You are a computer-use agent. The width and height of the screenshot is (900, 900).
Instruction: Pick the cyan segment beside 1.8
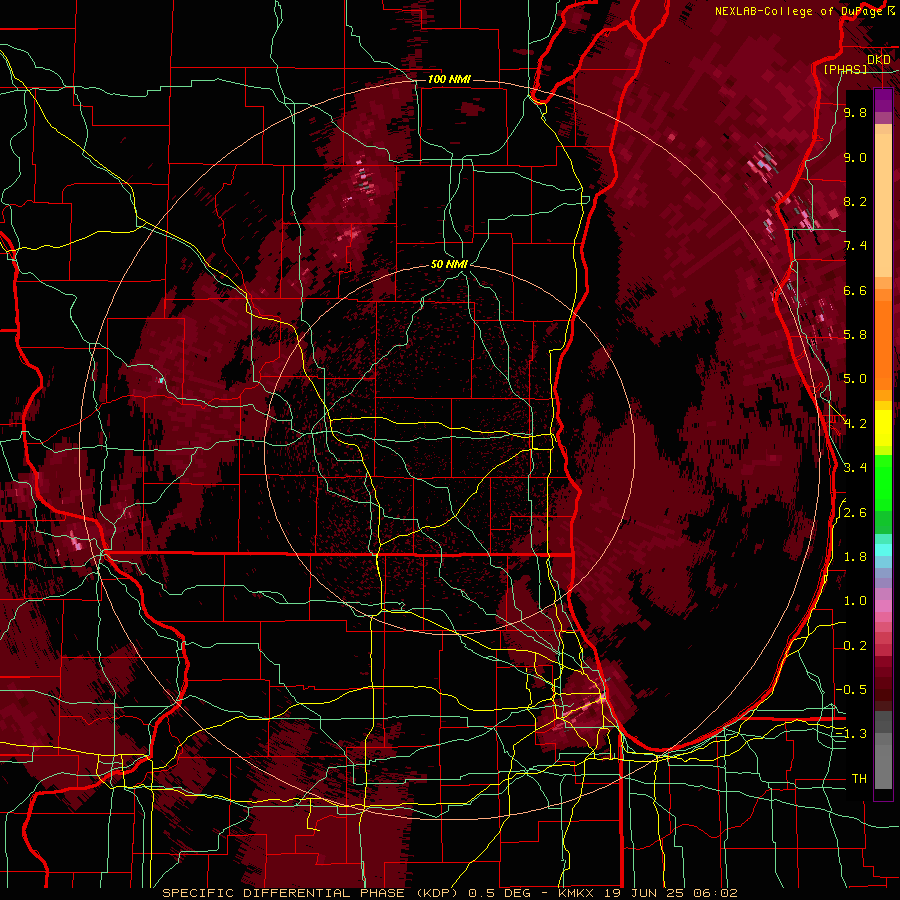[x=883, y=550]
